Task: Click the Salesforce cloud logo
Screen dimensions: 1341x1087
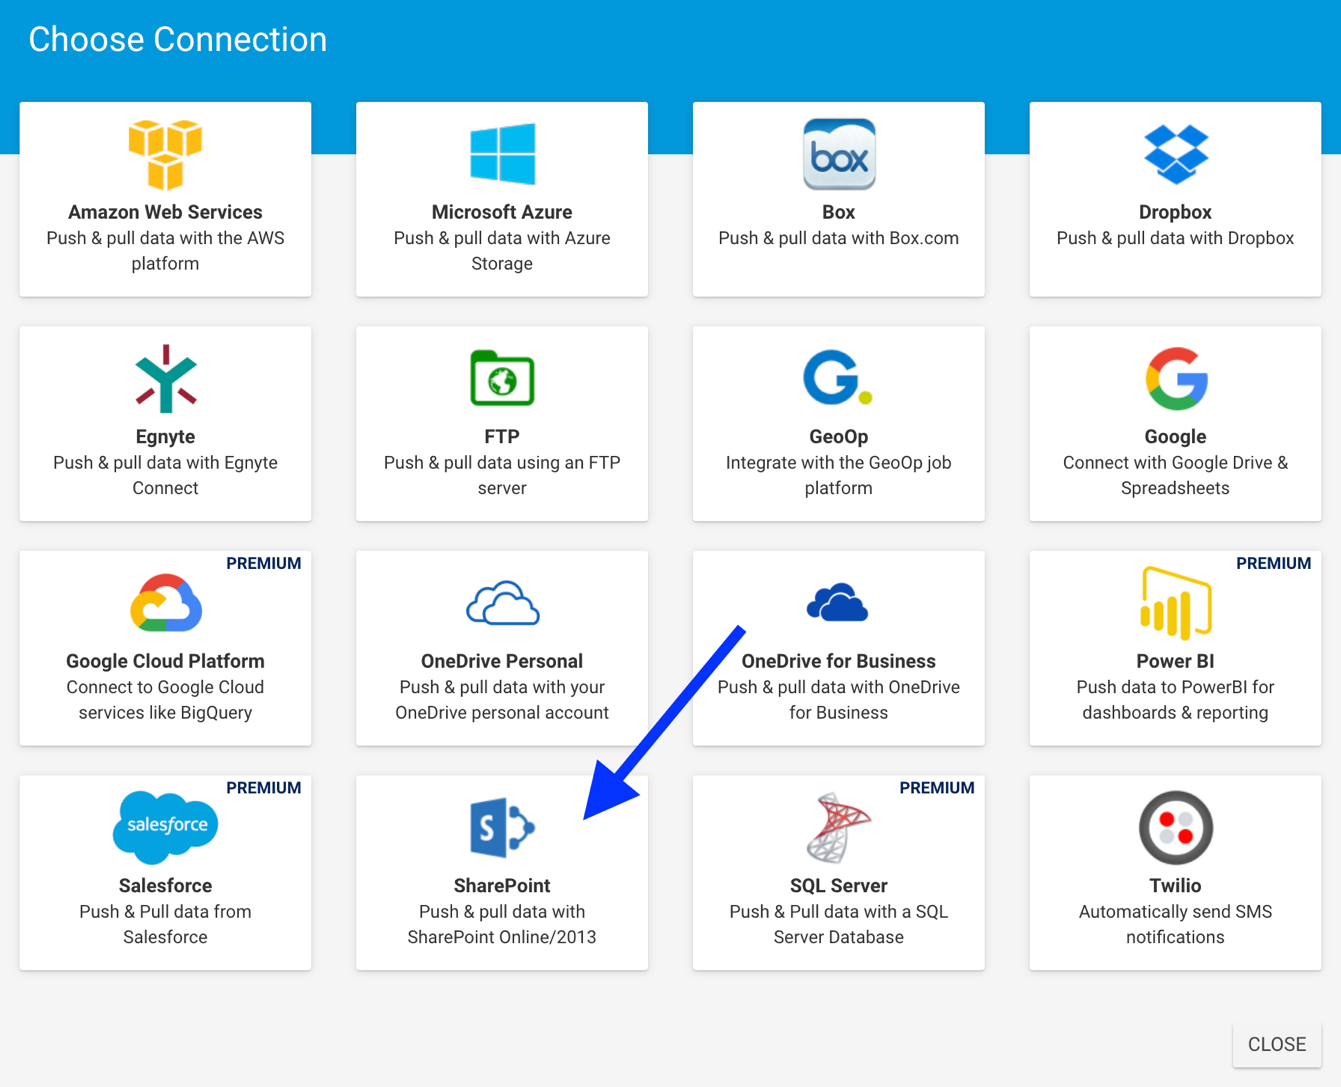Action: pyautogui.click(x=166, y=827)
